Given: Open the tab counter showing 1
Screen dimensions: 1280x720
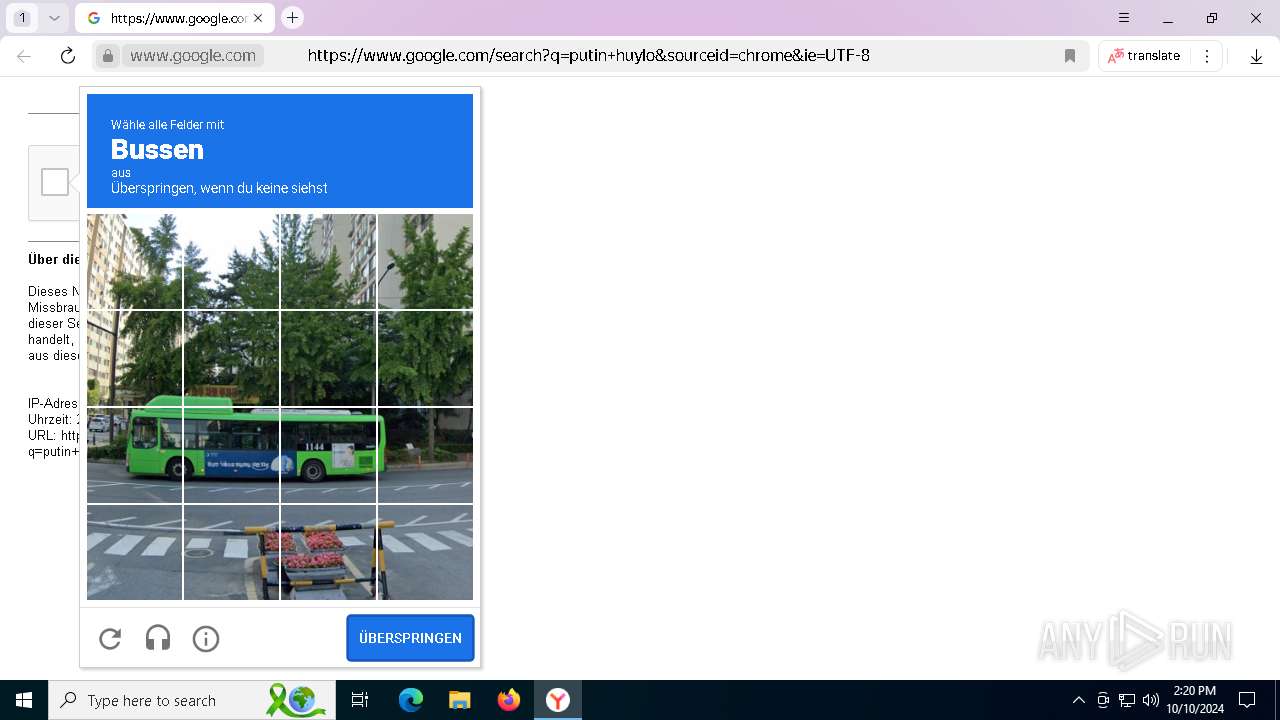Looking at the screenshot, I should coord(22,18).
